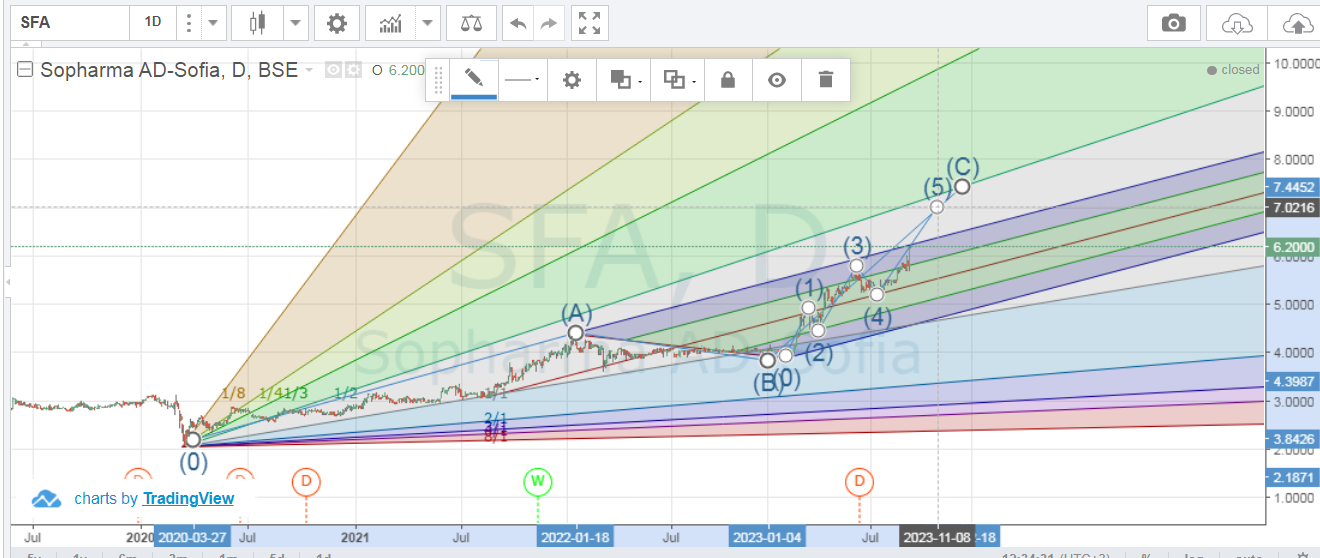Select the wave point (3) circle

point(857,266)
